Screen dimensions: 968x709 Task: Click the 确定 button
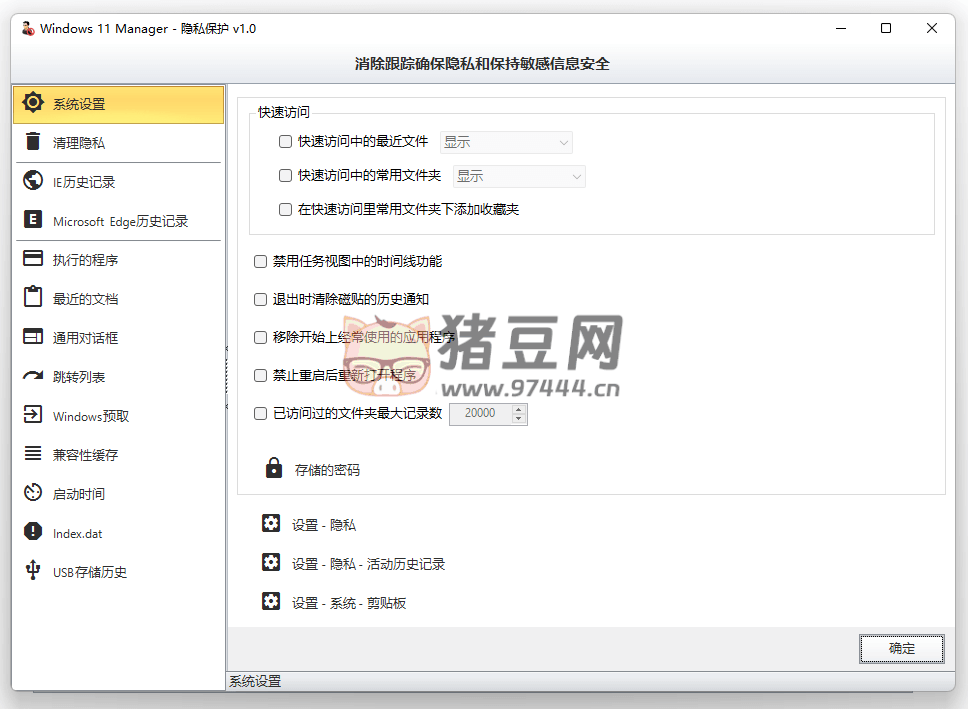[901, 648]
